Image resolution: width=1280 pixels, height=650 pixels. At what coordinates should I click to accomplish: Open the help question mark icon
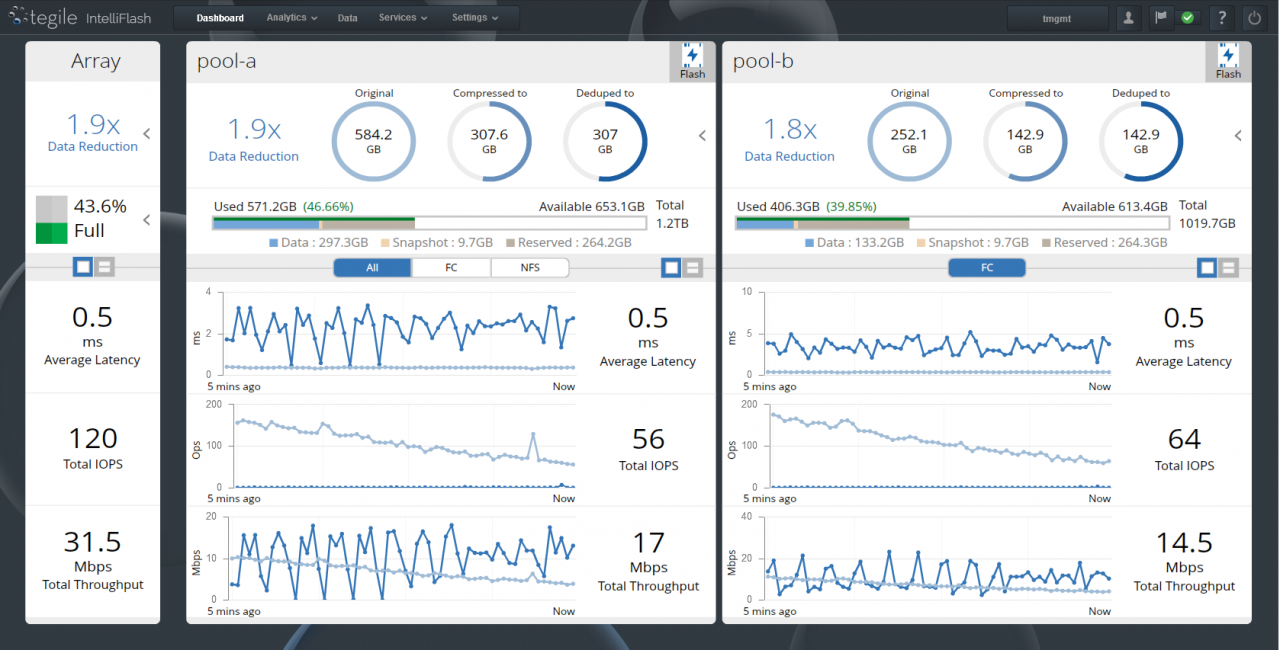(x=1221, y=18)
